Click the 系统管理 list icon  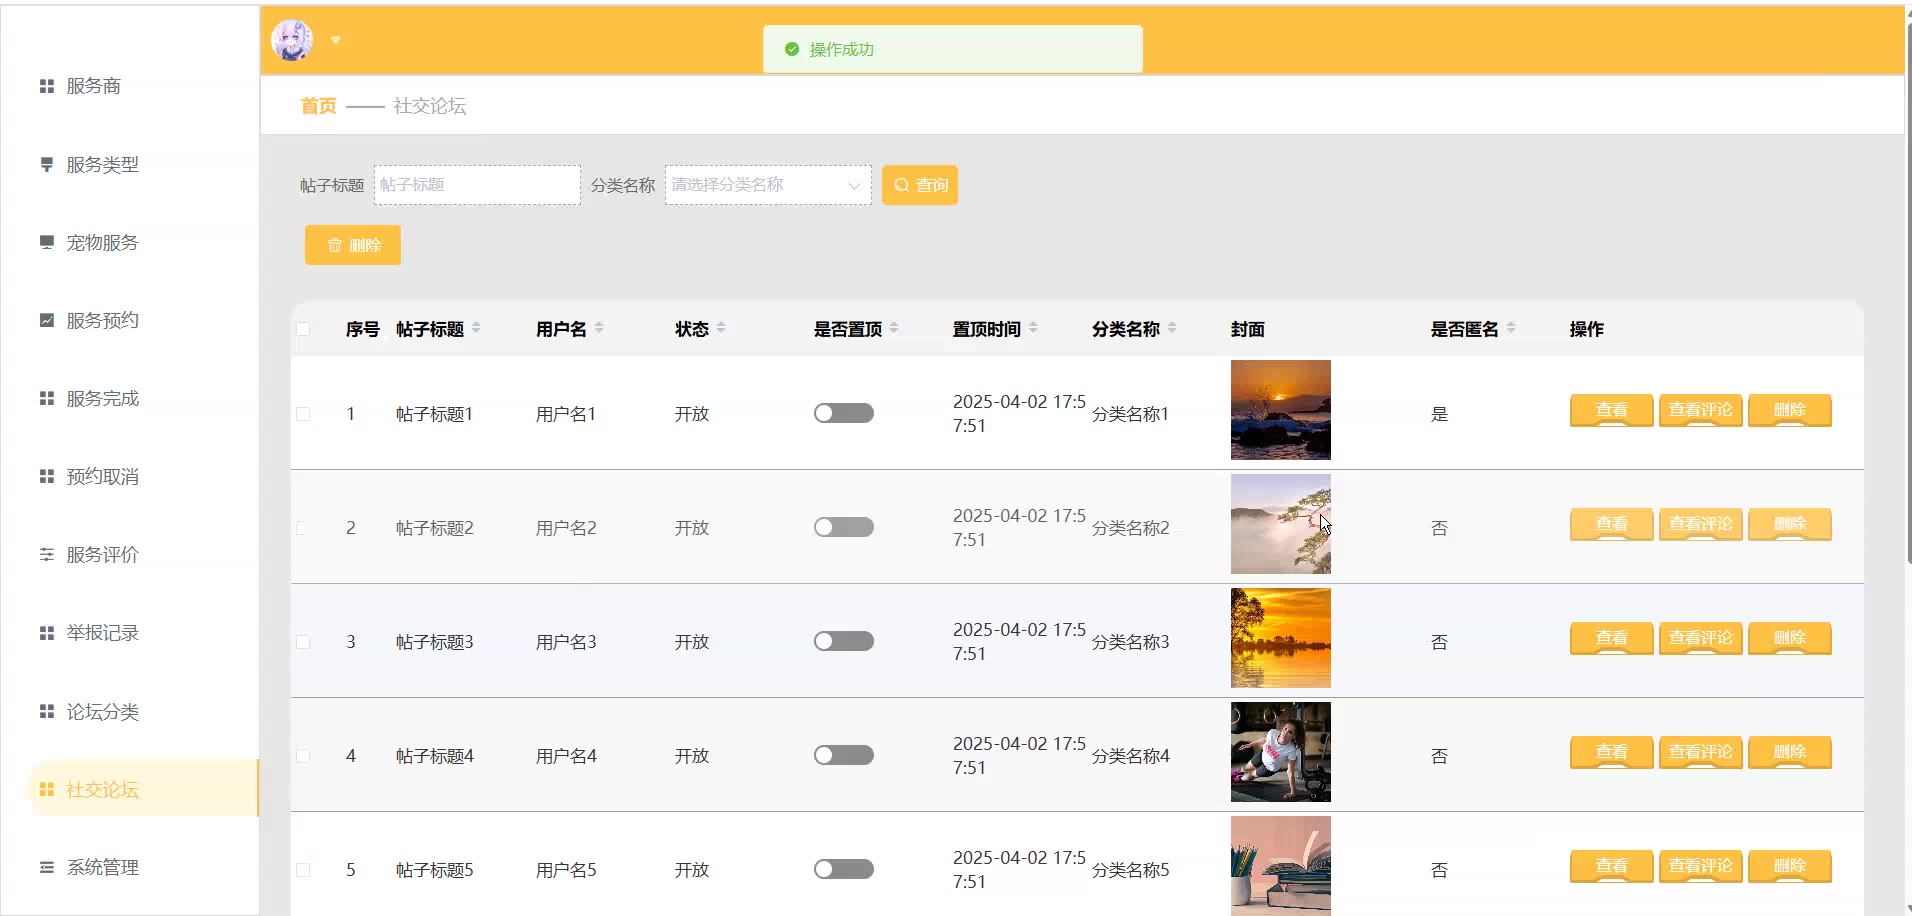point(46,868)
